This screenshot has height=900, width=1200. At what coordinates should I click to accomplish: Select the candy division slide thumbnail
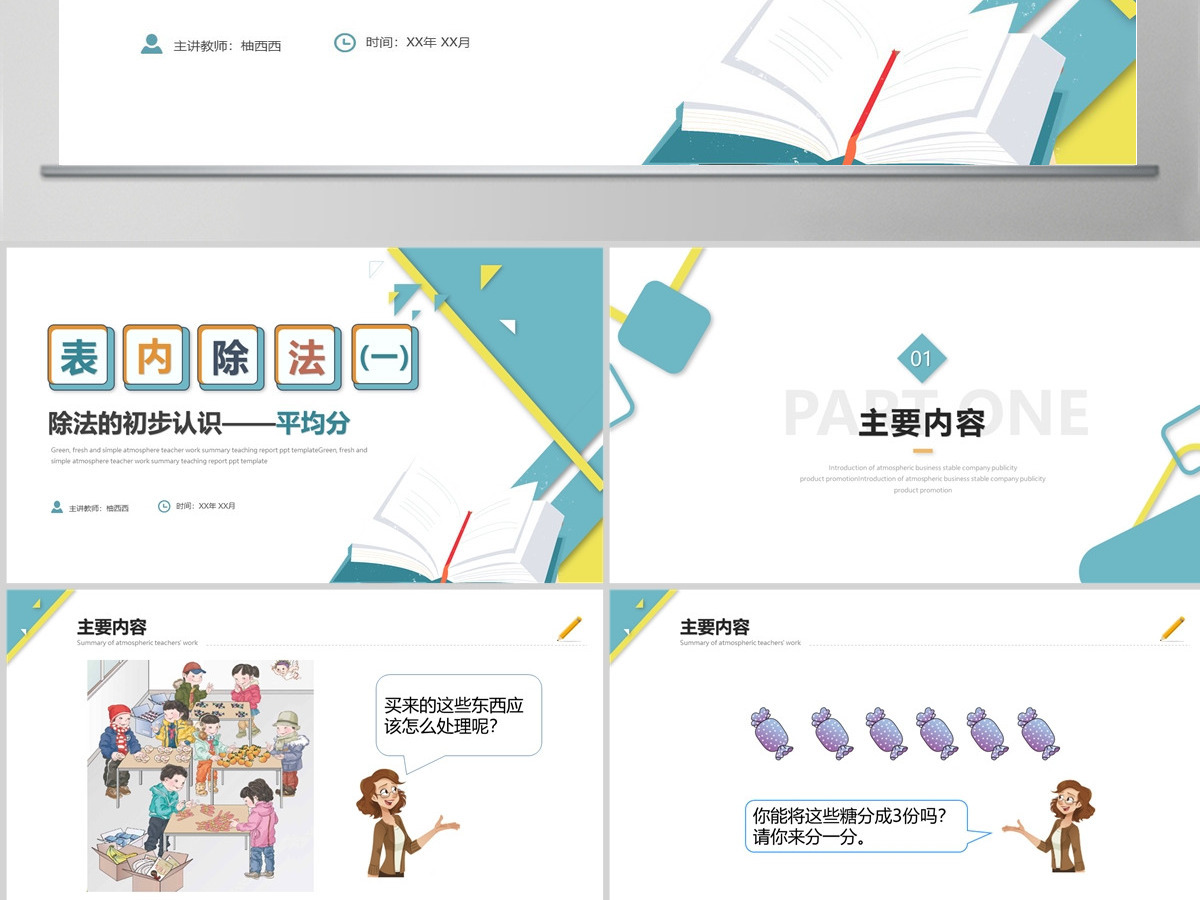905,745
